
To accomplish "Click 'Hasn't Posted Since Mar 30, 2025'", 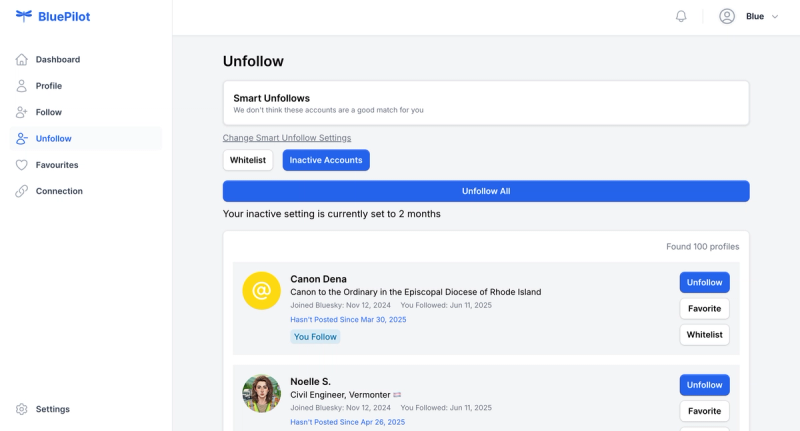I will coord(348,320).
